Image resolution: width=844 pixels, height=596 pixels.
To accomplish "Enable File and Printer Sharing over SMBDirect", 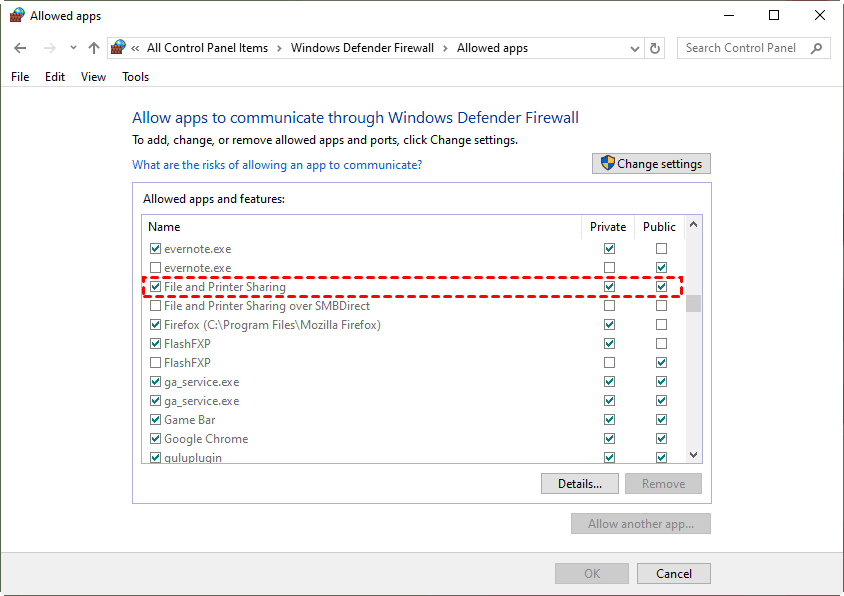I will [x=155, y=306].
